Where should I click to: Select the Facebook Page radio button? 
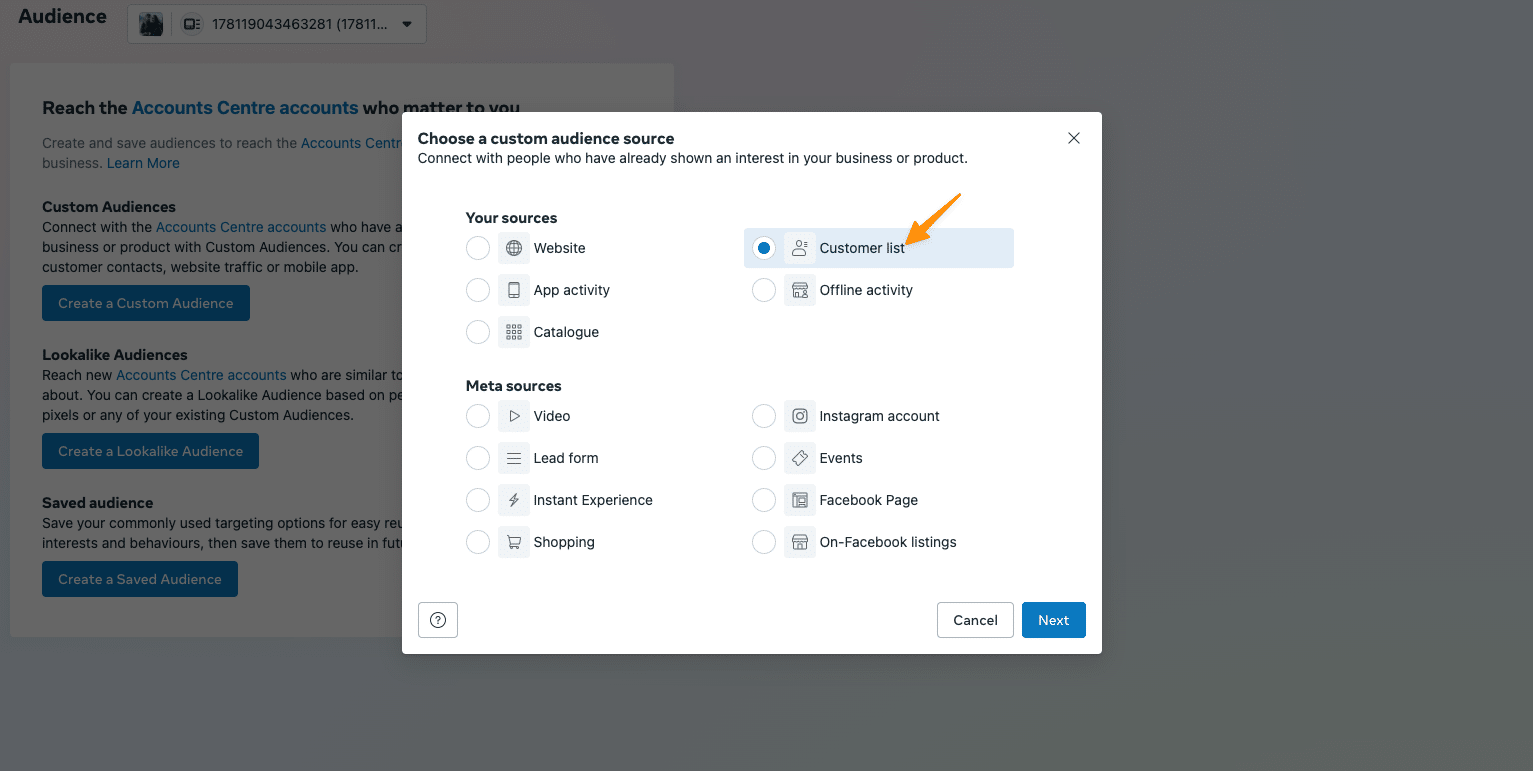[x=764, y=500]
